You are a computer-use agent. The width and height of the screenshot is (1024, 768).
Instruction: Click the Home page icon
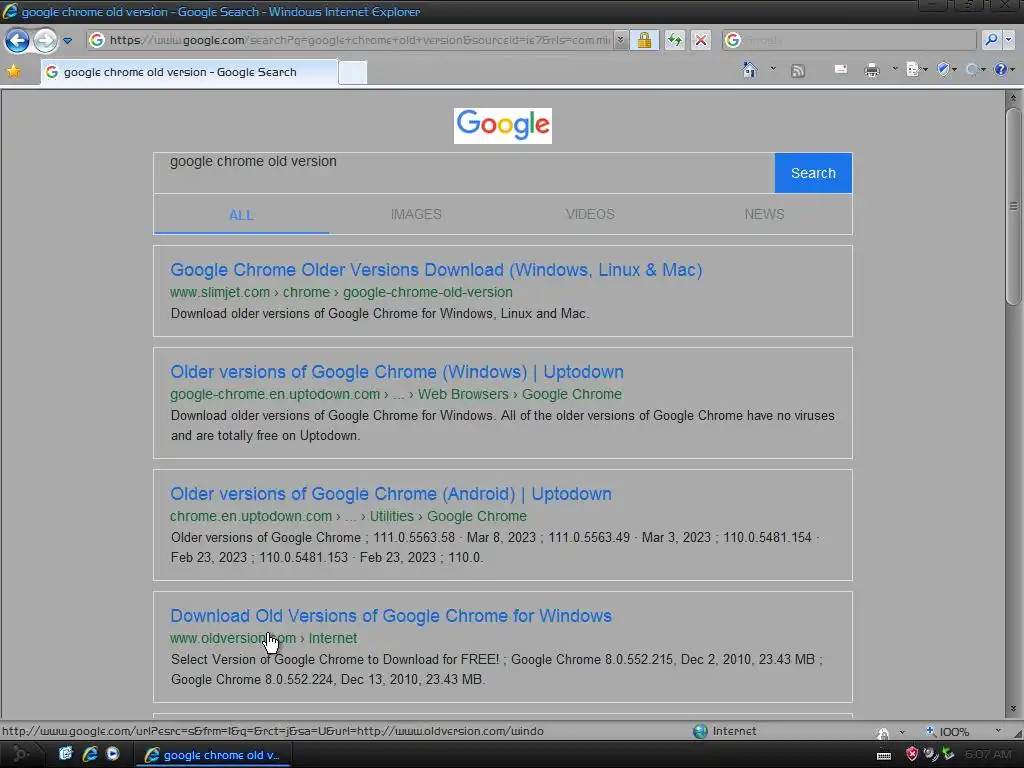[750, 69]
